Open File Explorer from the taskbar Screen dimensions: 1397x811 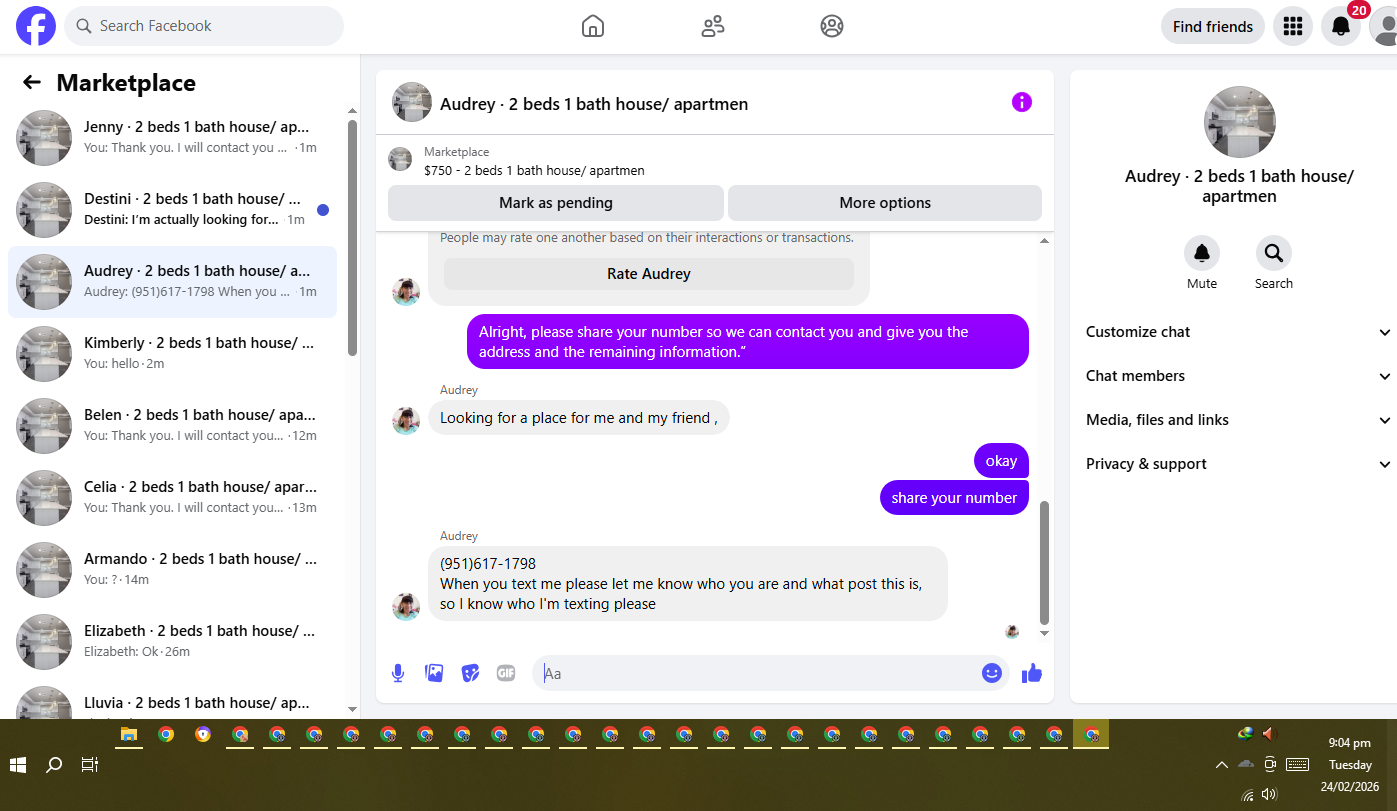click(128, 734)
